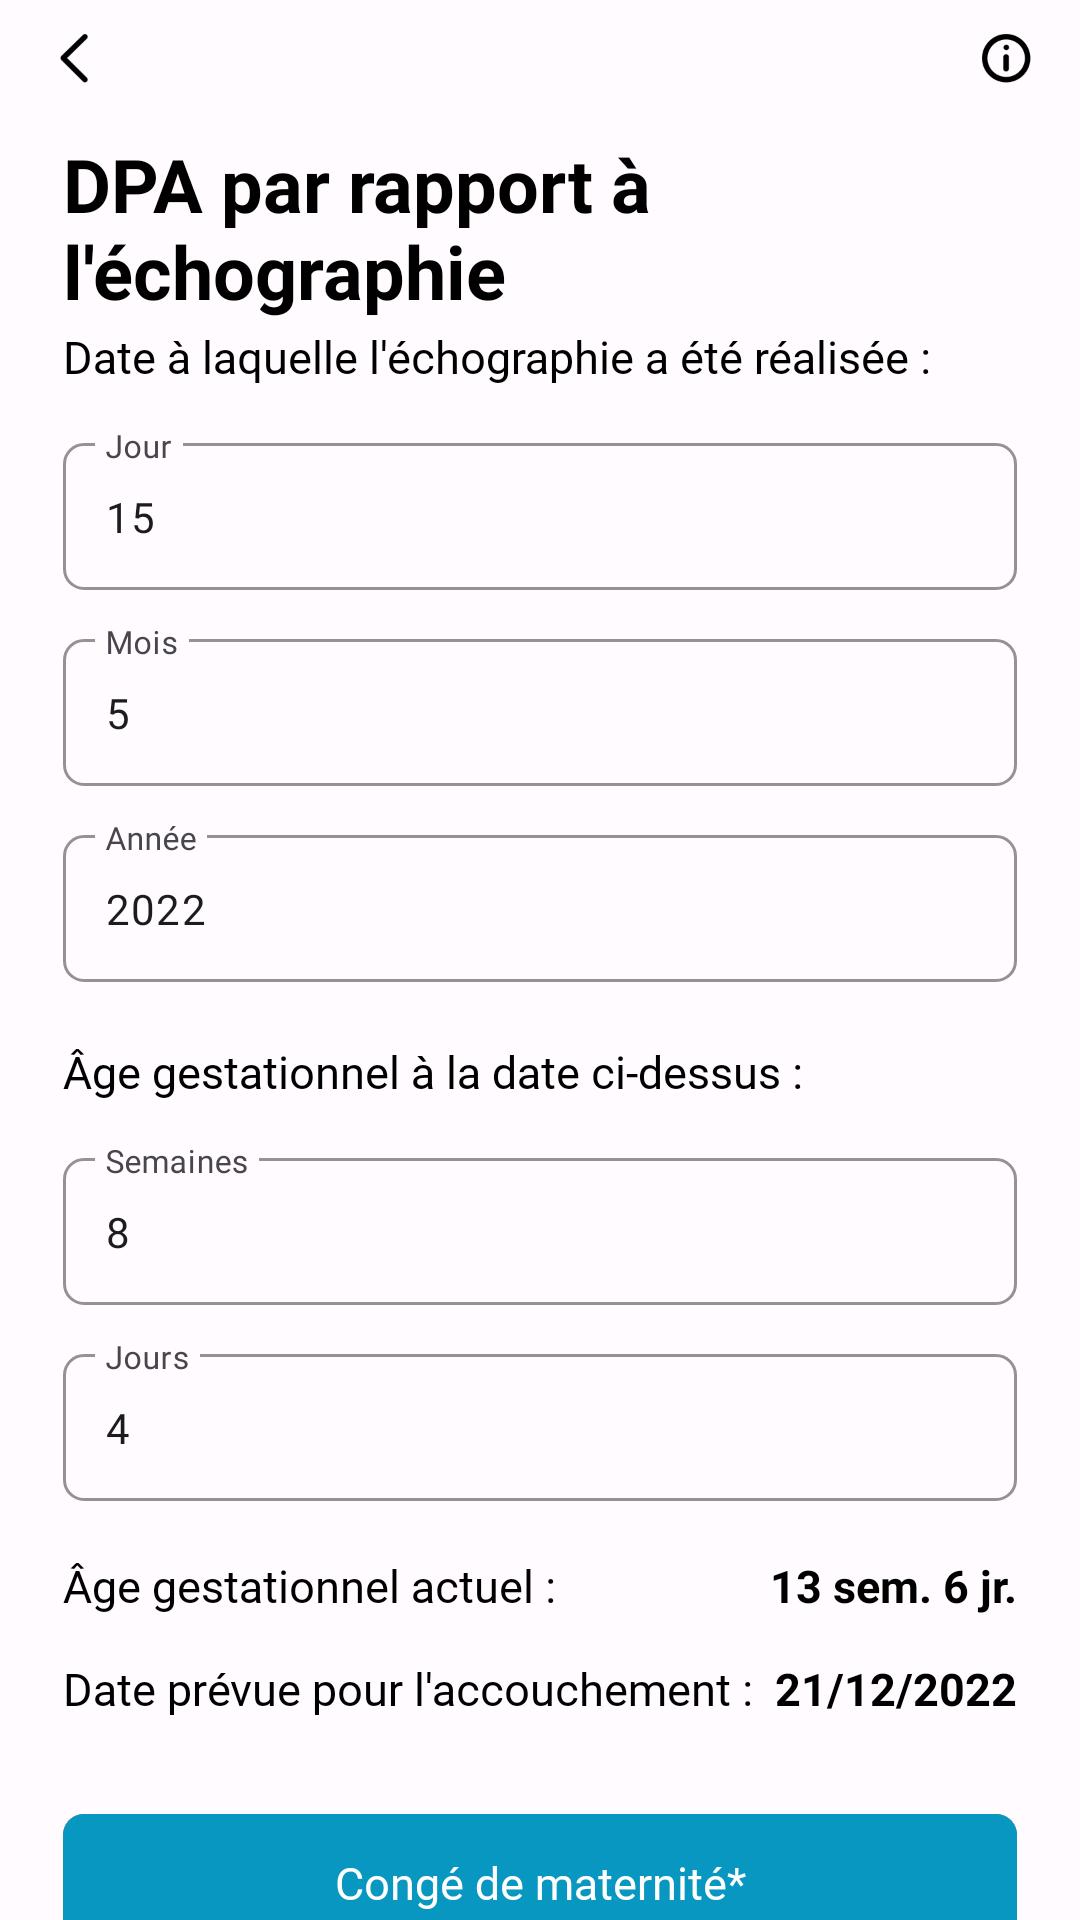The image size is (1080, 1920).
Task: Tap the DPA par rapport à l'échographie title
Action: pyautogui.click(x=356, y=231)
